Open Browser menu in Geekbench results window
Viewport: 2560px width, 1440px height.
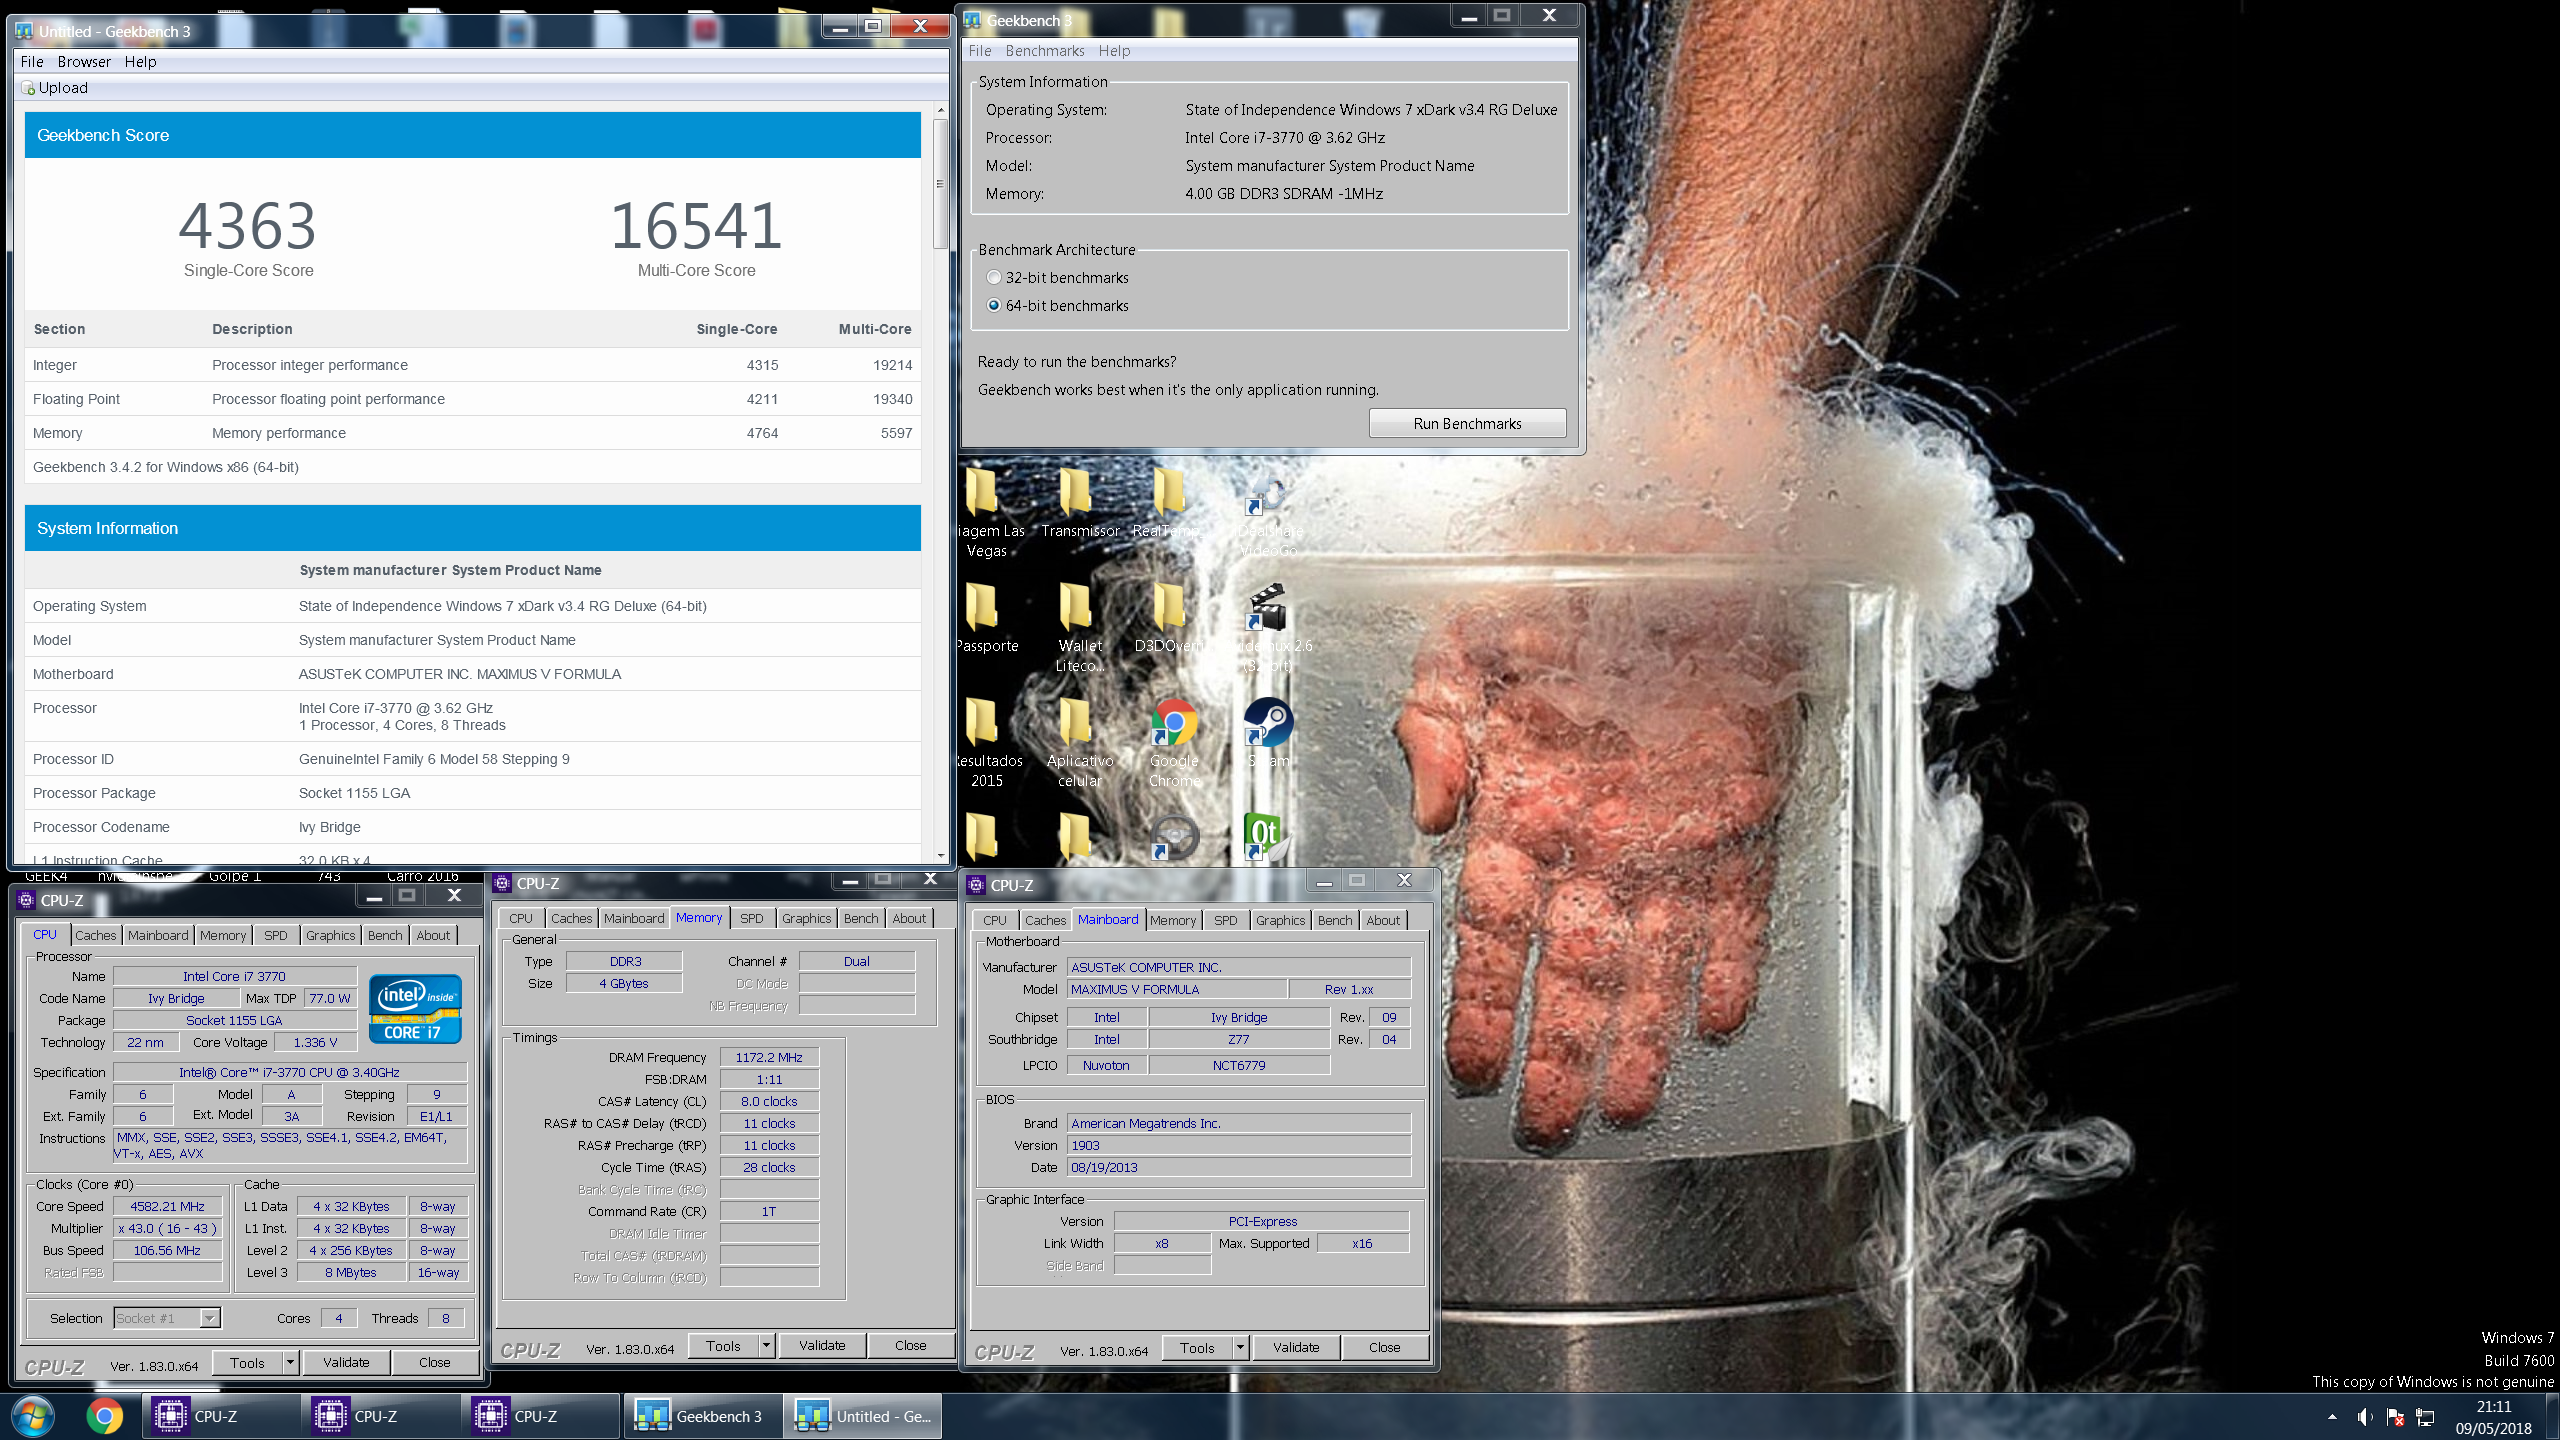(x=84, y=61)
